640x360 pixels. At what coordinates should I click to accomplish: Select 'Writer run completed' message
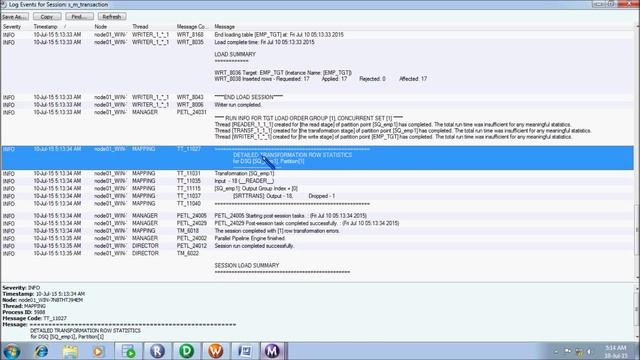pos(317,105)
